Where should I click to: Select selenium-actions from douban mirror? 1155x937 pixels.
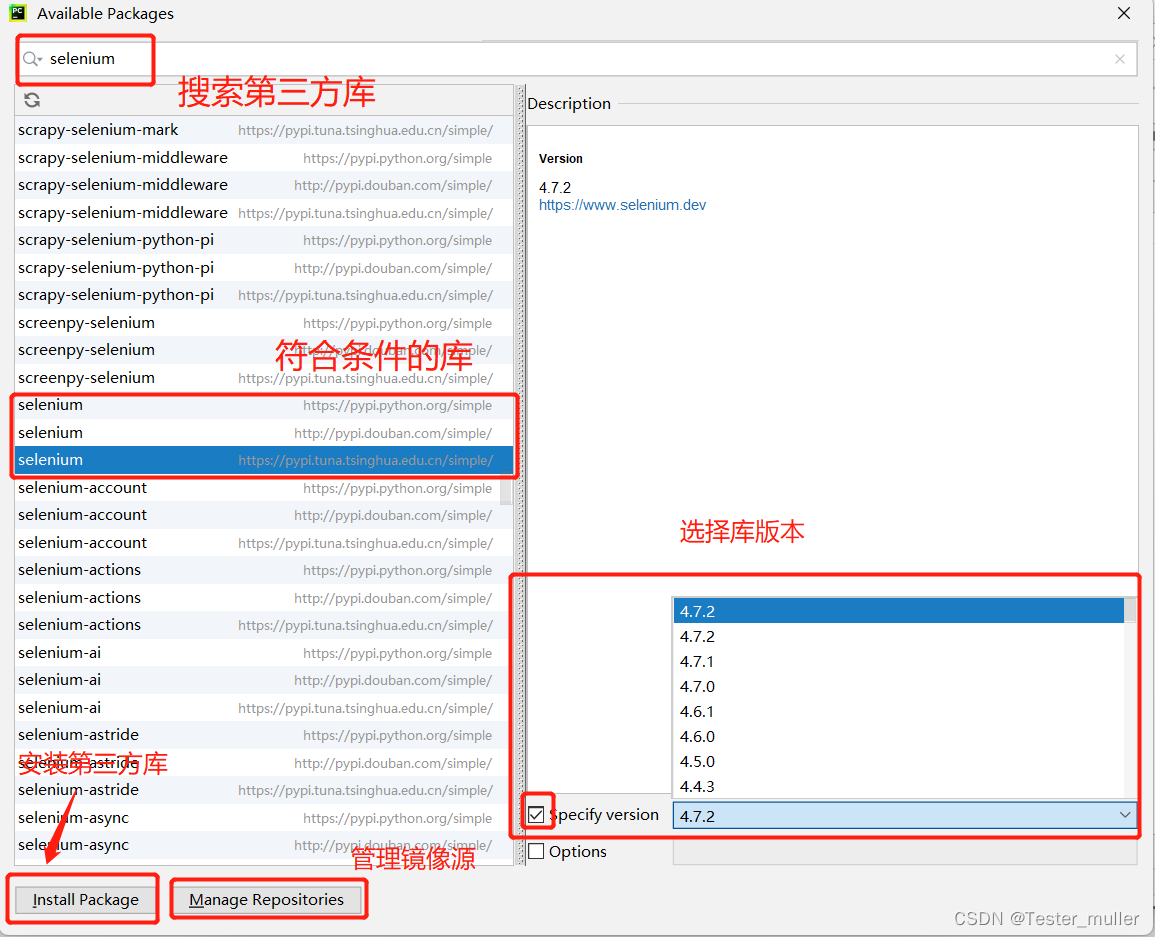(264, 597)
